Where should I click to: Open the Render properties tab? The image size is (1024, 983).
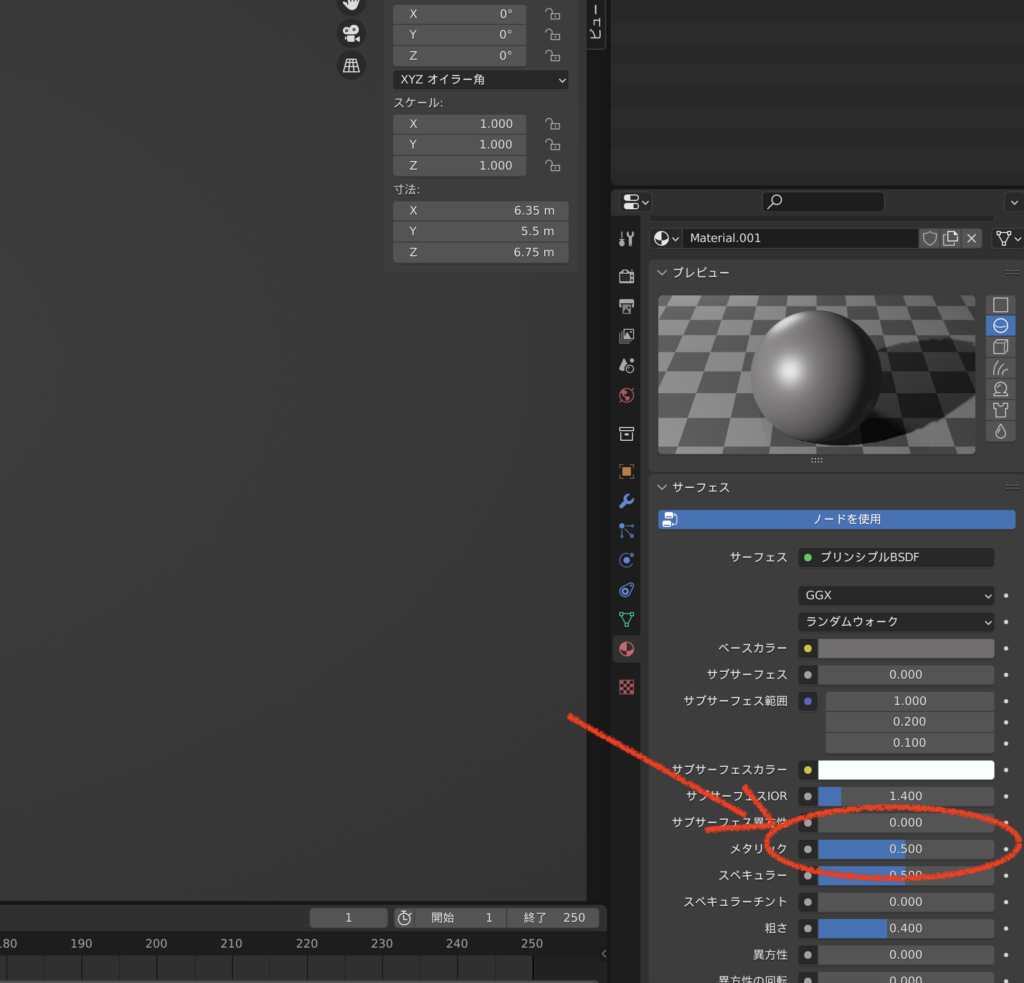point(627,276)
